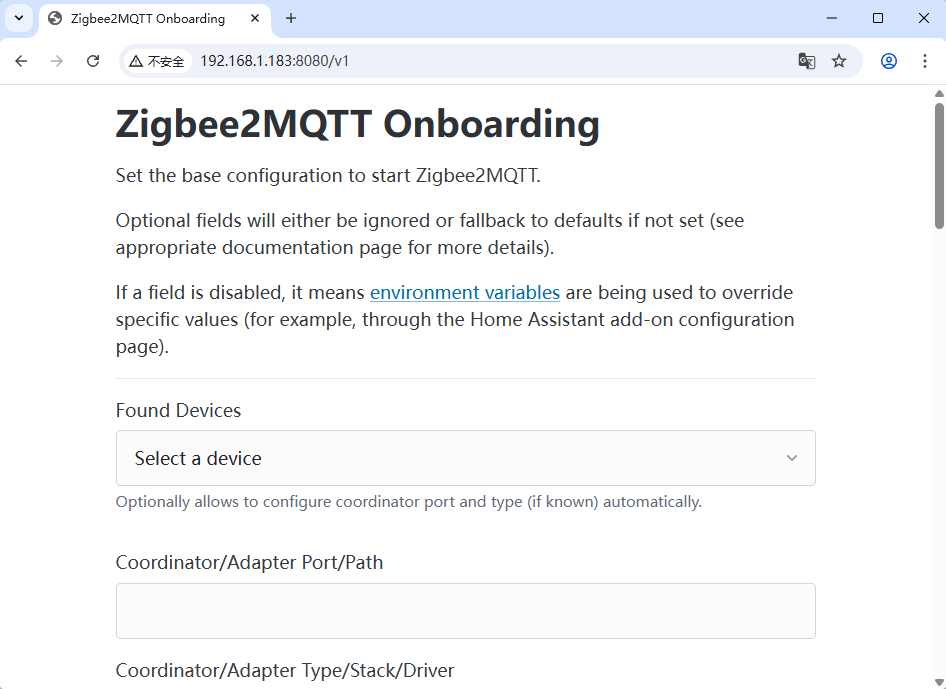Bookmark this page via the star icon
This screenshot has height=689, width=946.
[x=839, y=61]
